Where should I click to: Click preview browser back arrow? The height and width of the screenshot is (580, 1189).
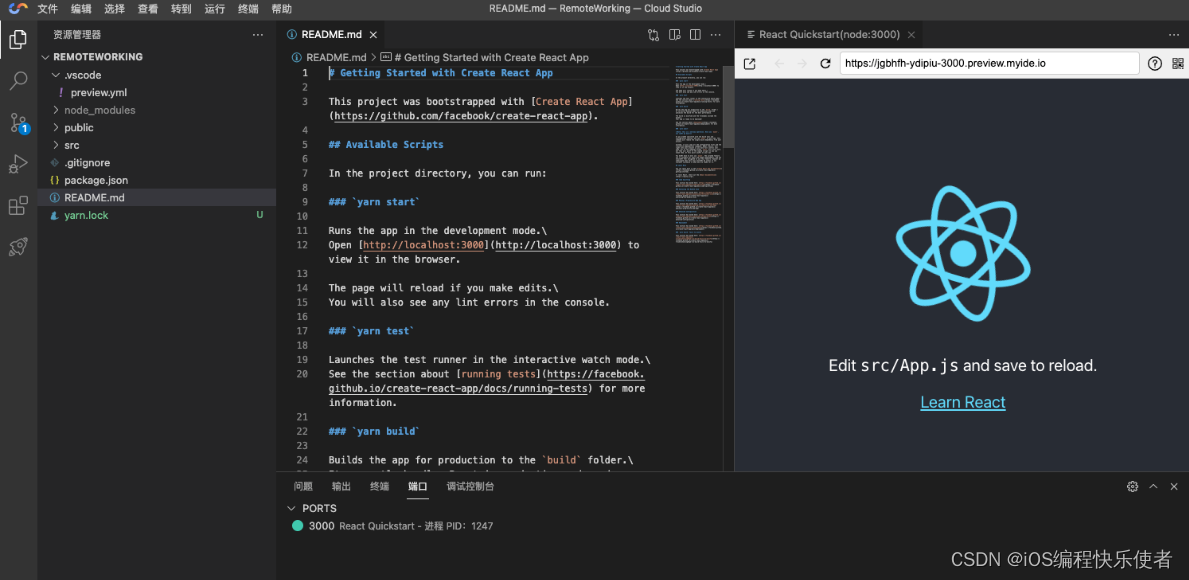[x=779, y=64]
